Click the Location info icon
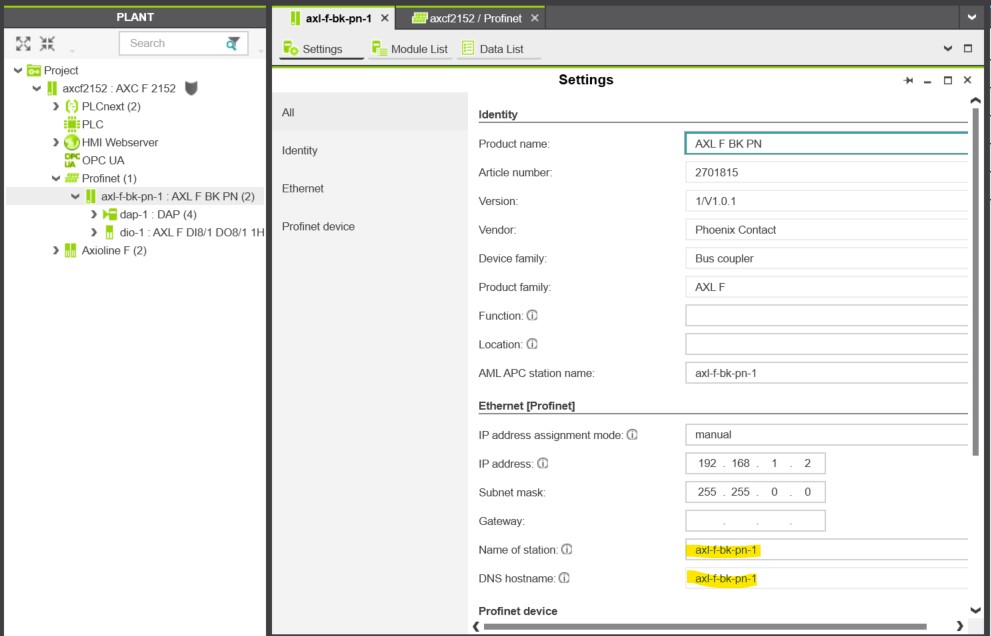 tap(532, 344)
